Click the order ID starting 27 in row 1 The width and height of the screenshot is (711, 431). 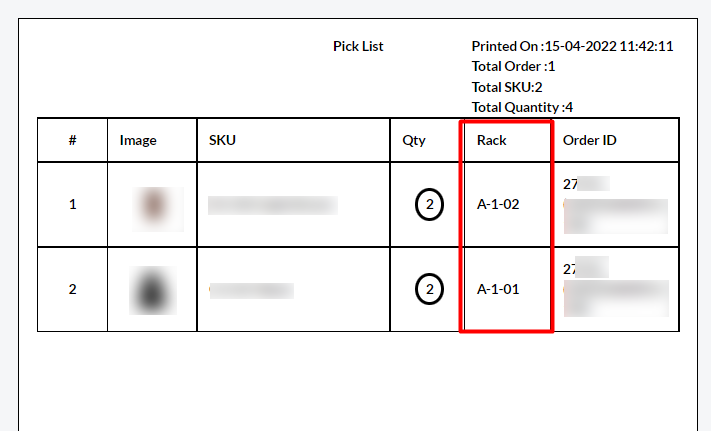click(586, 184)
